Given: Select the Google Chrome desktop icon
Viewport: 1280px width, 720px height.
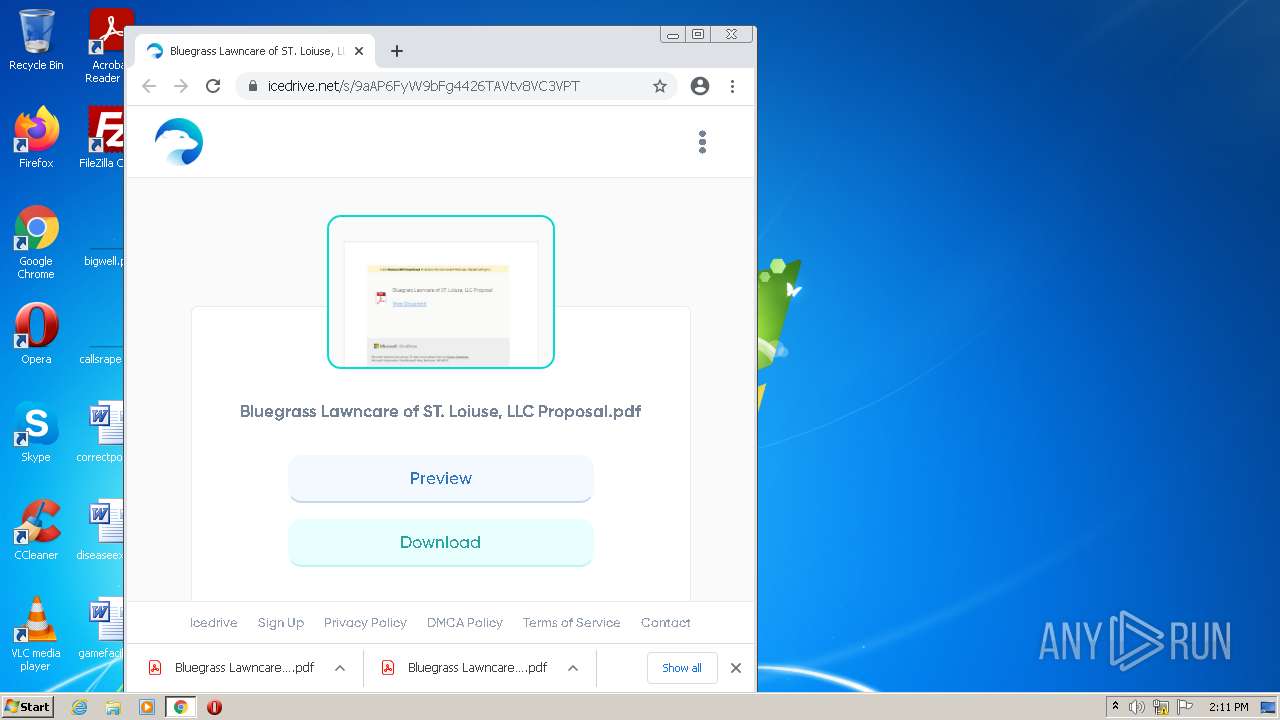Looking at the screenshot, I should (x=36, y=243).
